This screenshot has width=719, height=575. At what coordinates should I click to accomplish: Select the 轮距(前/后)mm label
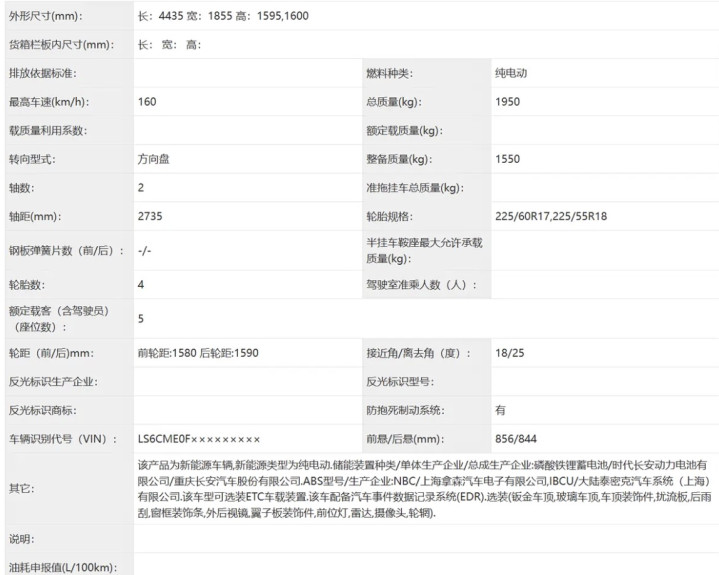[x=51, y=353]
